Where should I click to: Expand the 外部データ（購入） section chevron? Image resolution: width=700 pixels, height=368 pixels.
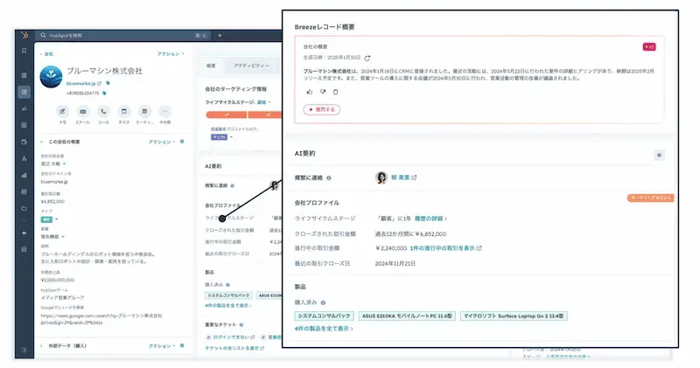pyautogui.click(x=42, y=346)
